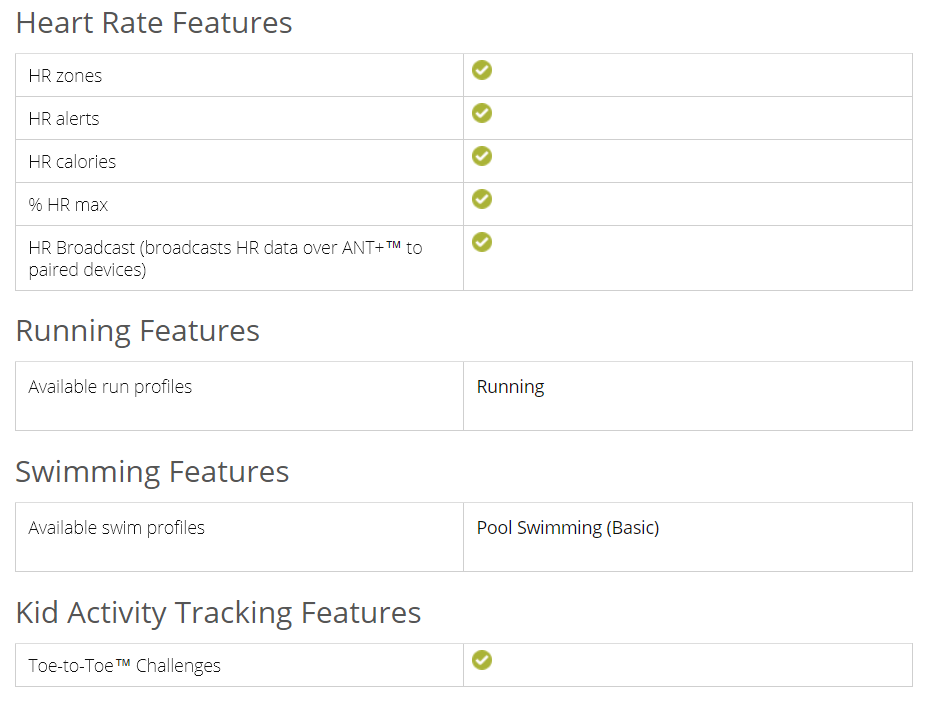Click the HR zones row label
Viewport: 950px width, 708px height.
coord(65,76)
